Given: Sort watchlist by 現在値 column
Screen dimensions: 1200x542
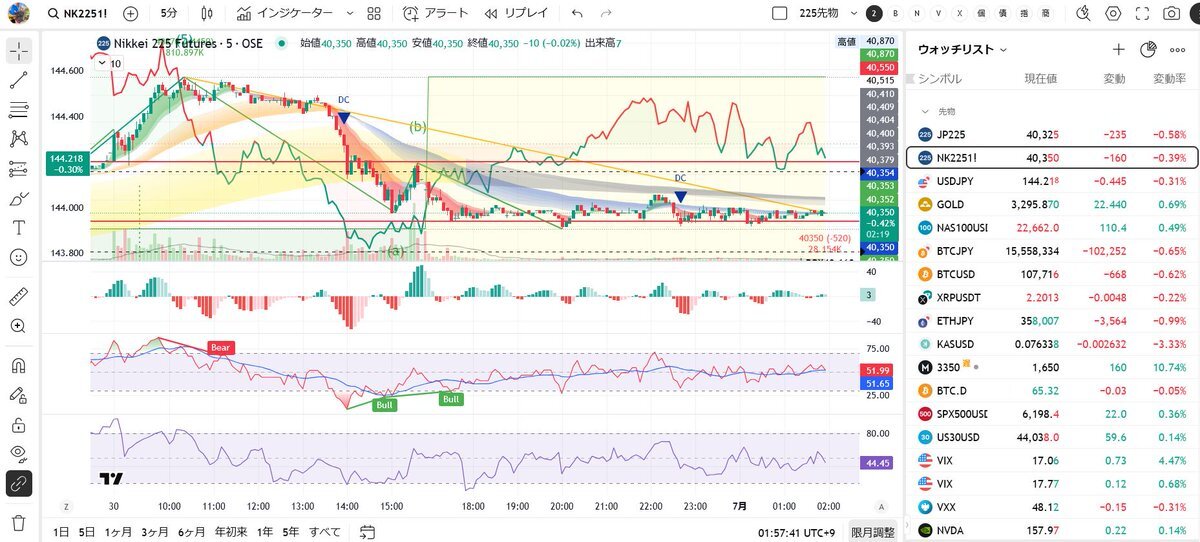Looking at the screenshot, I should click(x=1040, y=78).
